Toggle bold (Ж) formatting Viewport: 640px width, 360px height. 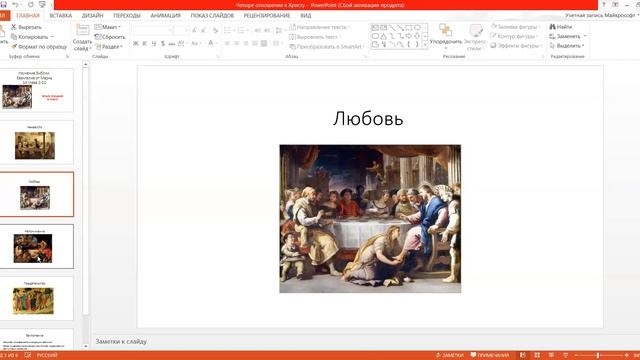pos(136,43)
